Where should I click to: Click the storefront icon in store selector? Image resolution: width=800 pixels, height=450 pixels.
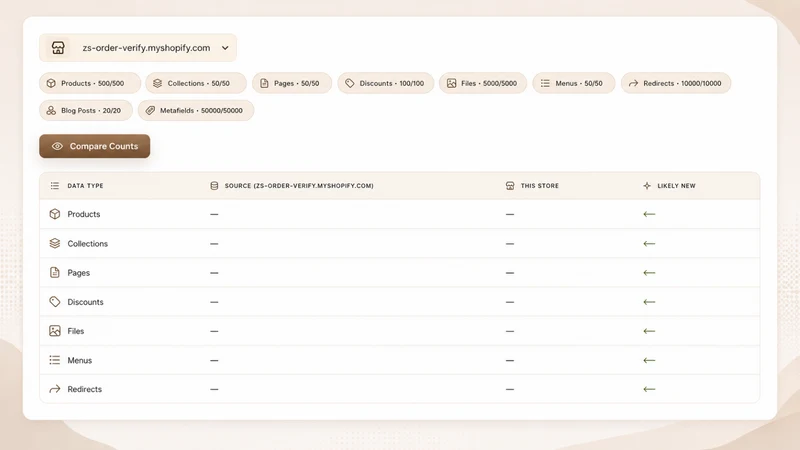[58, 48]
